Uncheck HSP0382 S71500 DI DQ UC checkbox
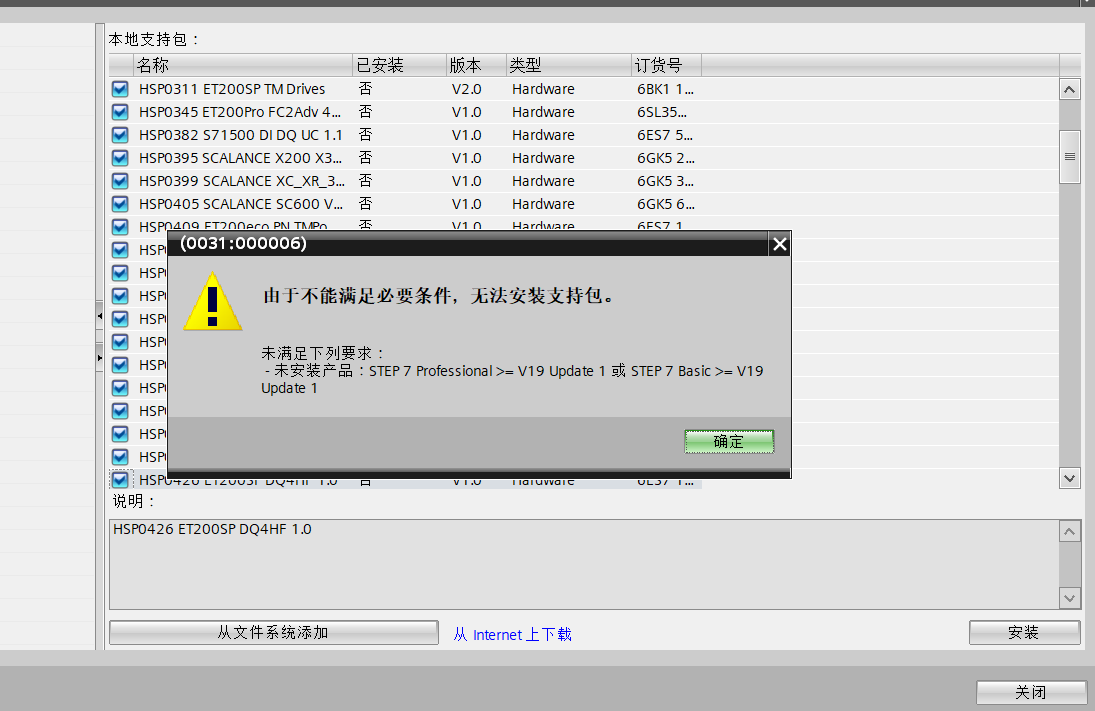Screen dimensions: 1095x711 120,135
